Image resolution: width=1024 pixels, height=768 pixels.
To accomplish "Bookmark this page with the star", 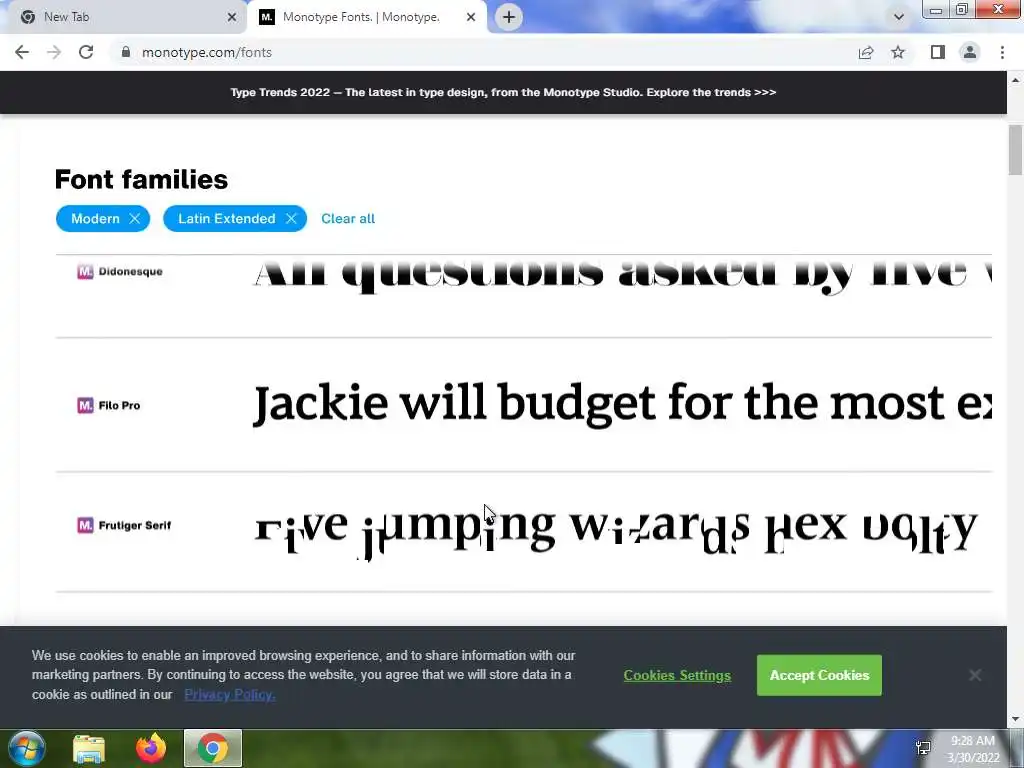I will (x=898, y=52).
